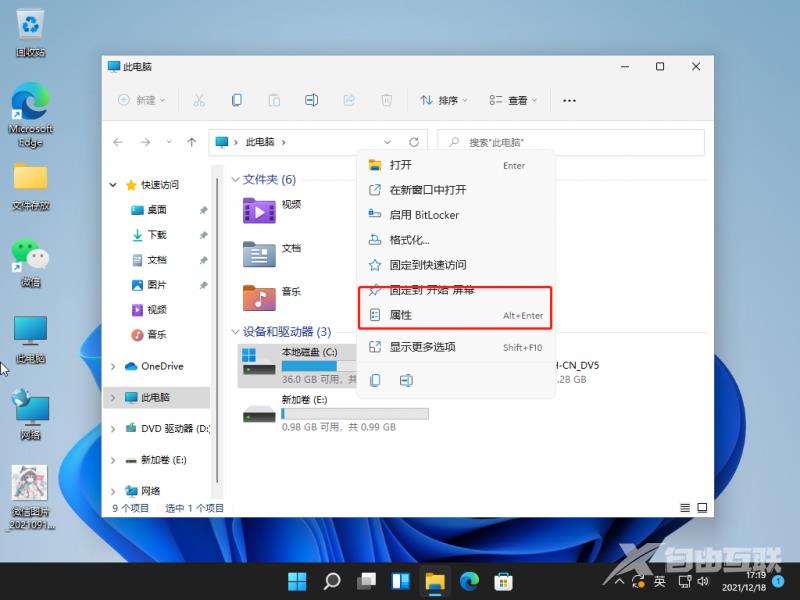Click the Delete trash icon in toolbar
Viewport: 800px width, 600px height.
pos(387,100)
